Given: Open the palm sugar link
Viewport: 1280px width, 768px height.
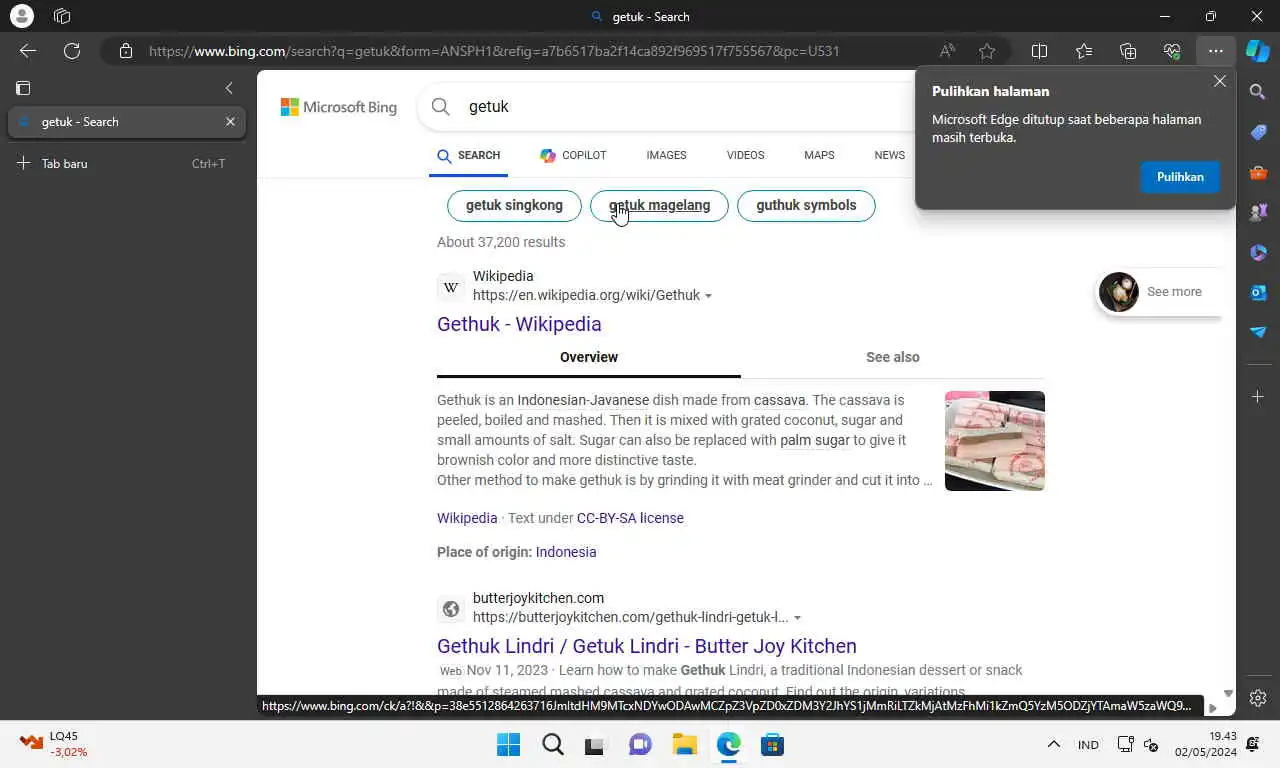Looking at the screenshot, I should pyautogui.click(x=815, y=440).
